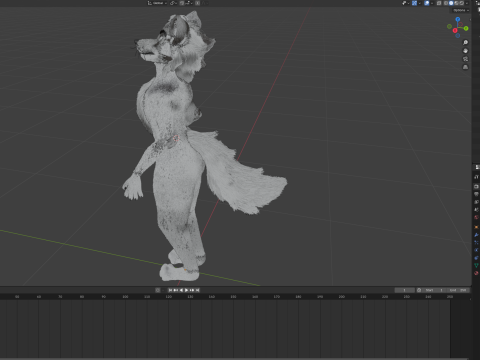Toggle Show Overlays button
Screen dimensions: 480x360
[x=427, y=3]
